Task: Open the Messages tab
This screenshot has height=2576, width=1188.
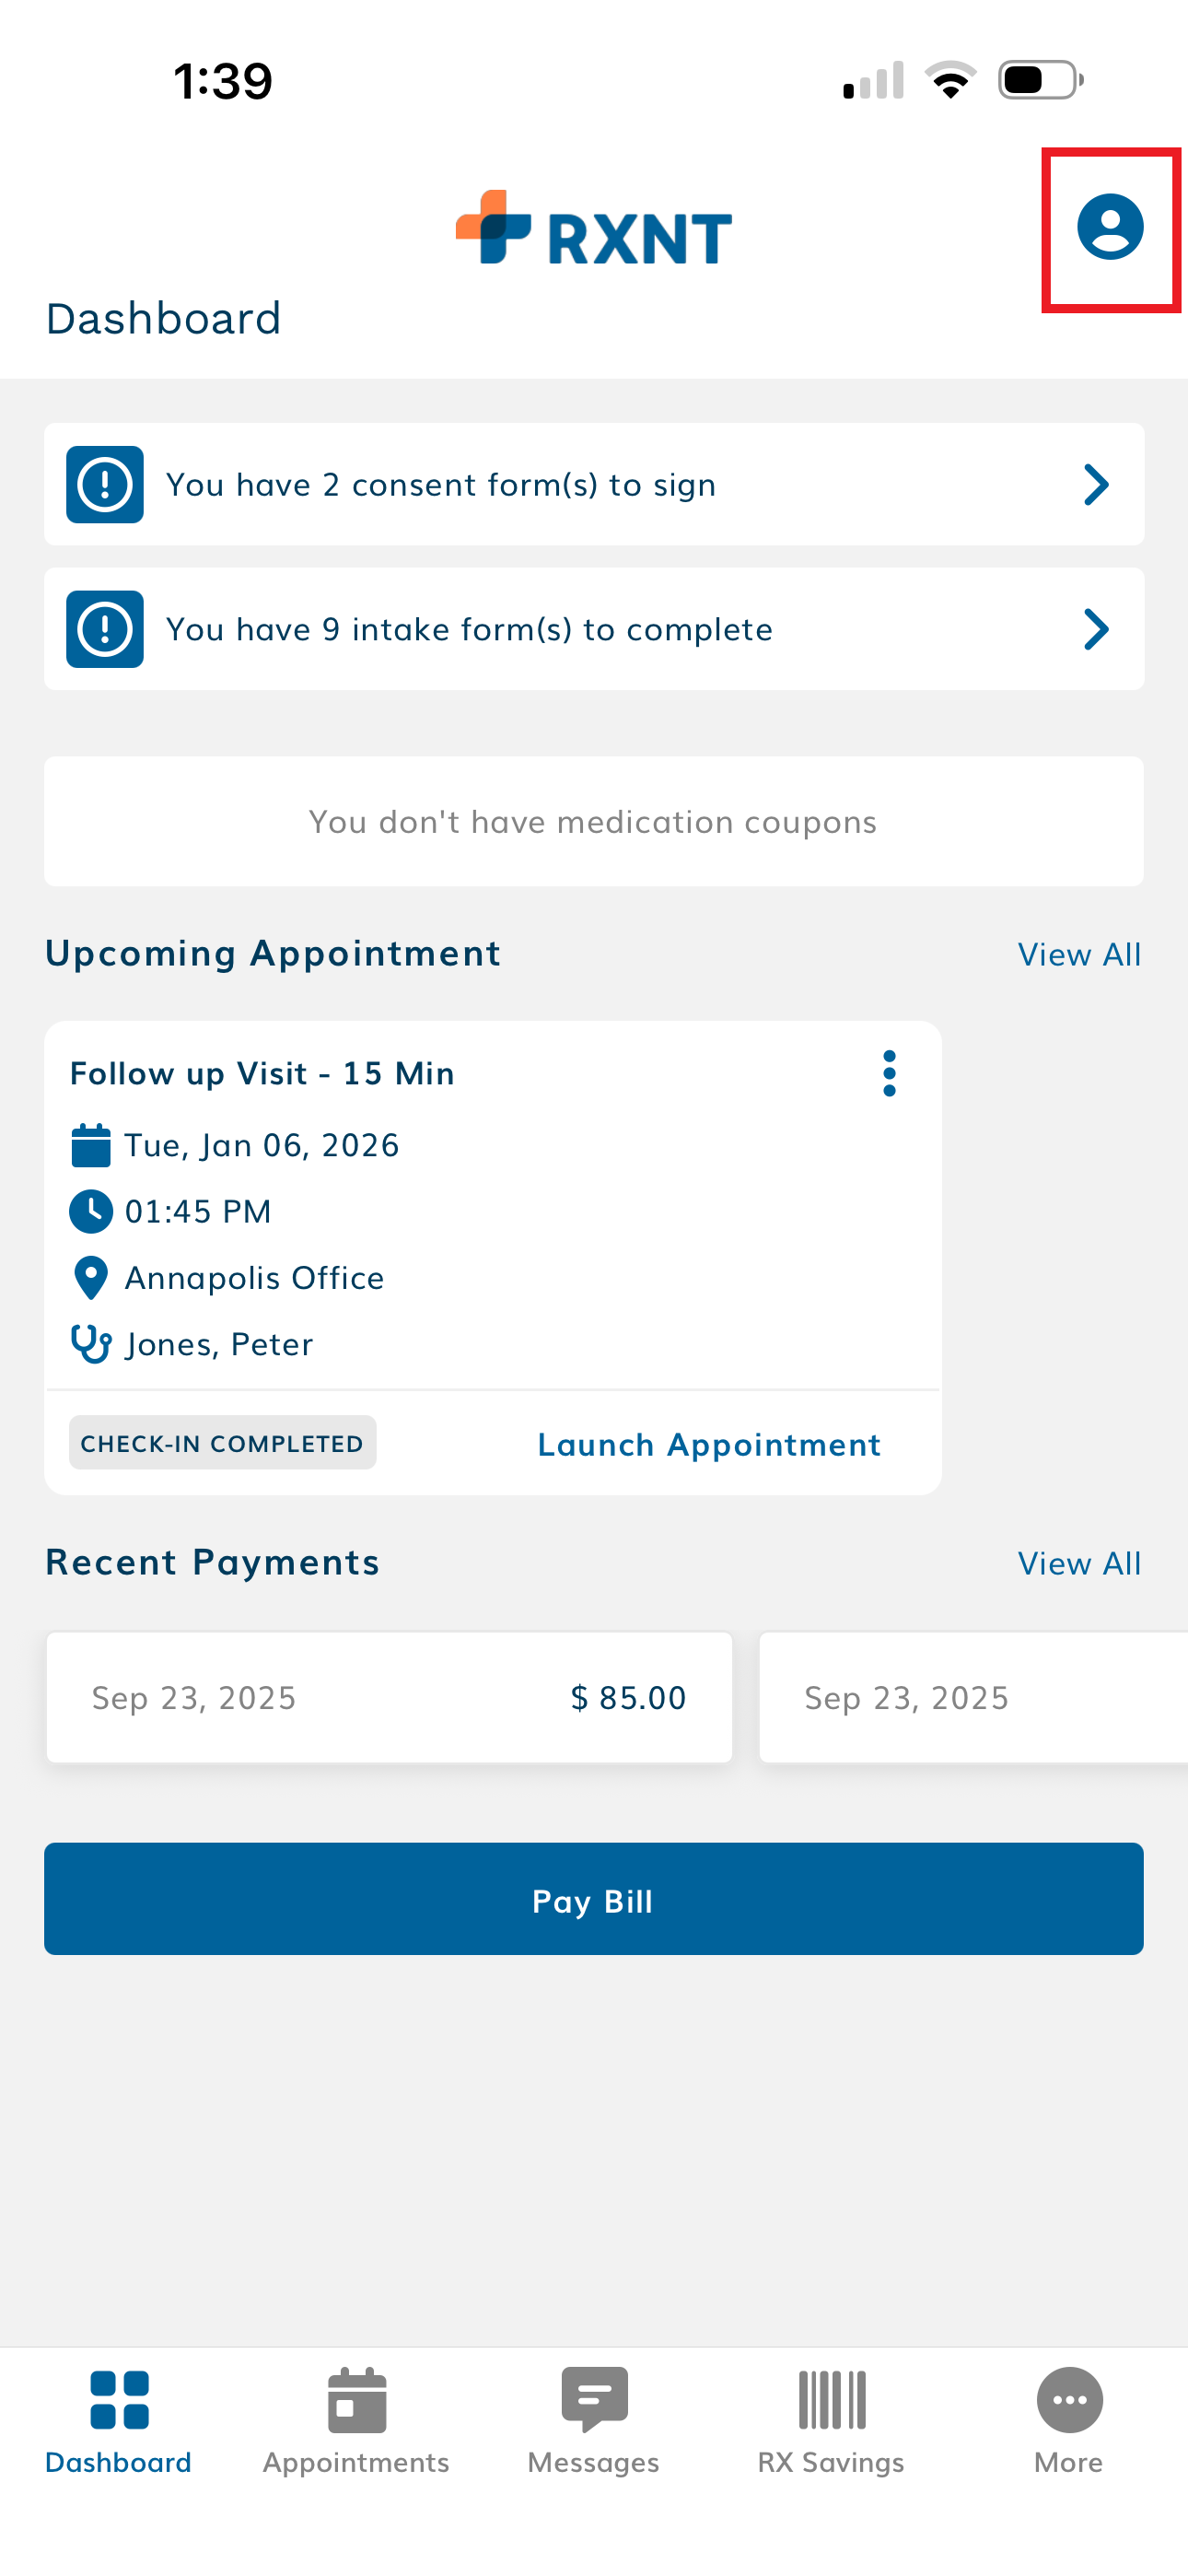Action: click(x=594, y=2420)
